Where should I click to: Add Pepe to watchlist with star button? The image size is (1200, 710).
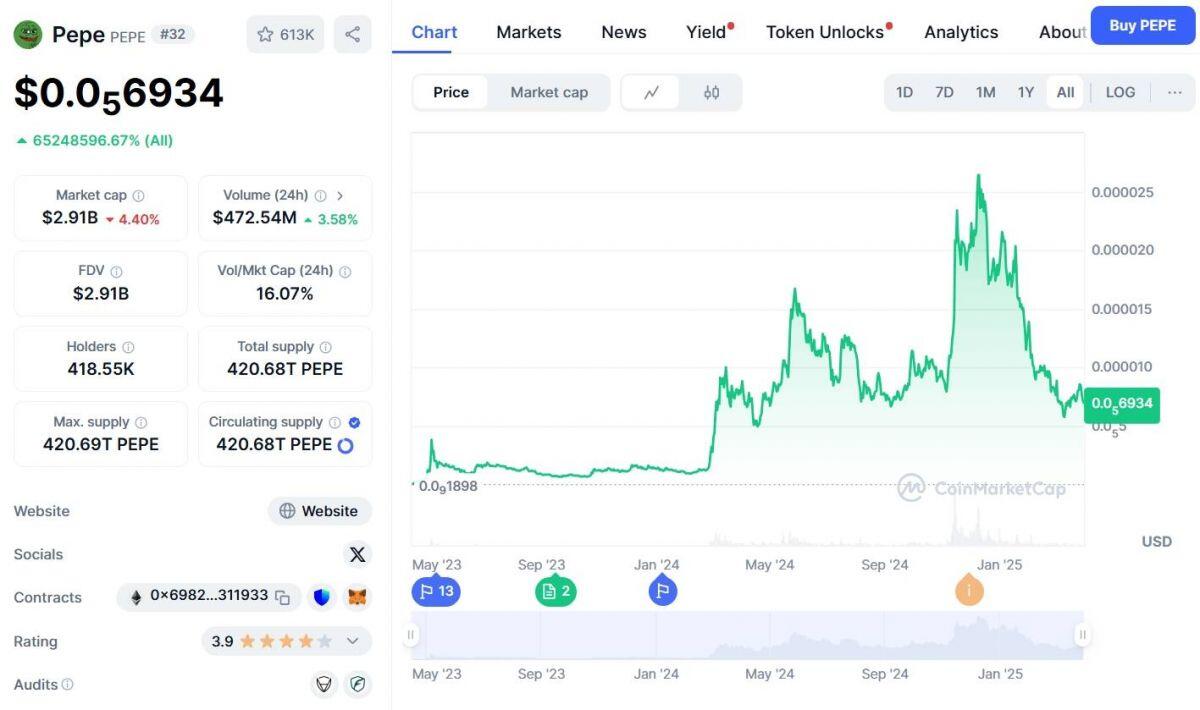point(285,34)
